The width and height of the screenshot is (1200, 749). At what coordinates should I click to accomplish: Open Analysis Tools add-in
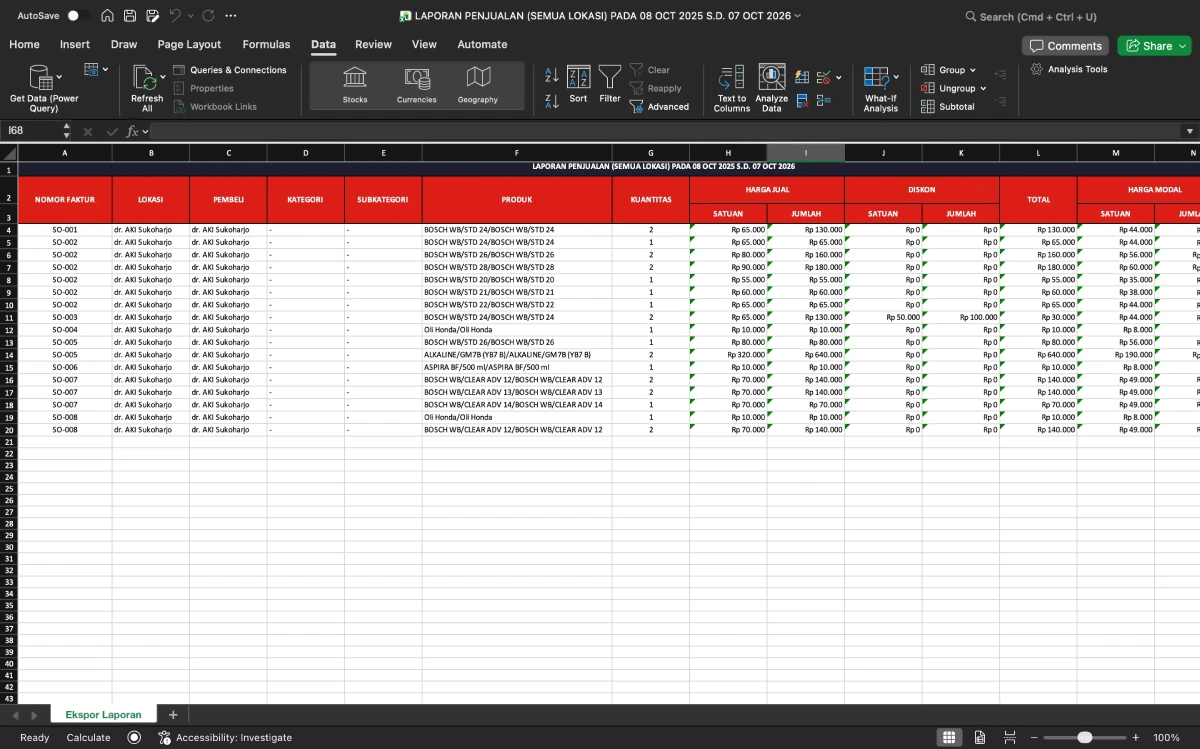(x=1069, y=69)
